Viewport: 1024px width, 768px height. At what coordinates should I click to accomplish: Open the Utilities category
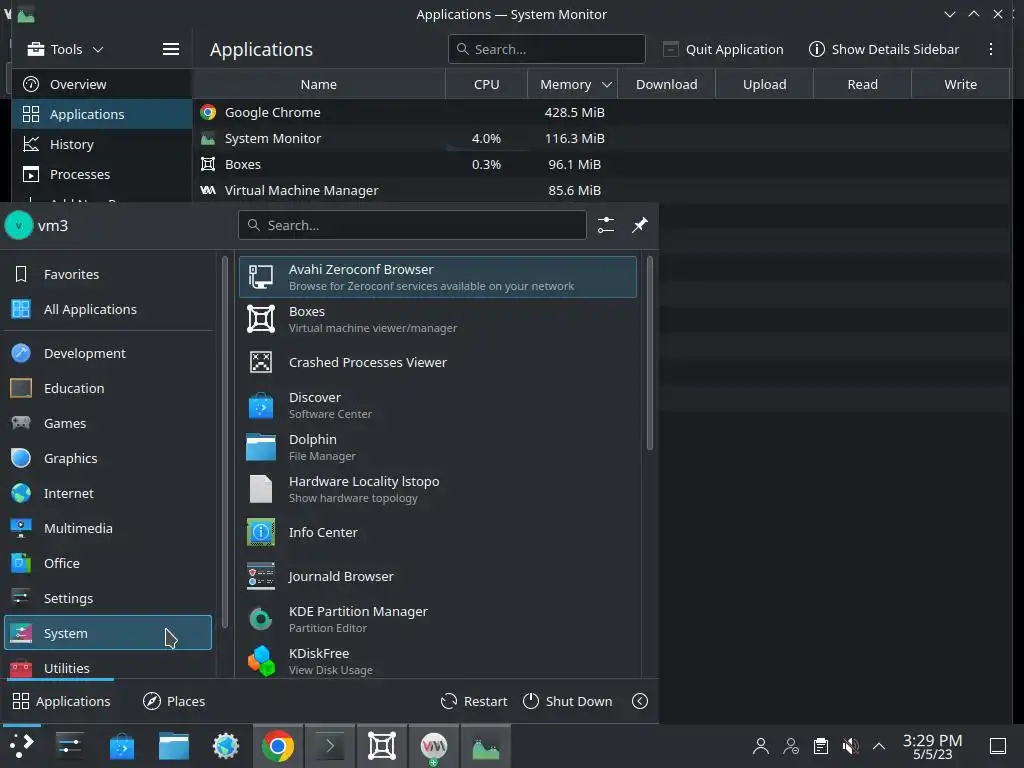(108, 667)
